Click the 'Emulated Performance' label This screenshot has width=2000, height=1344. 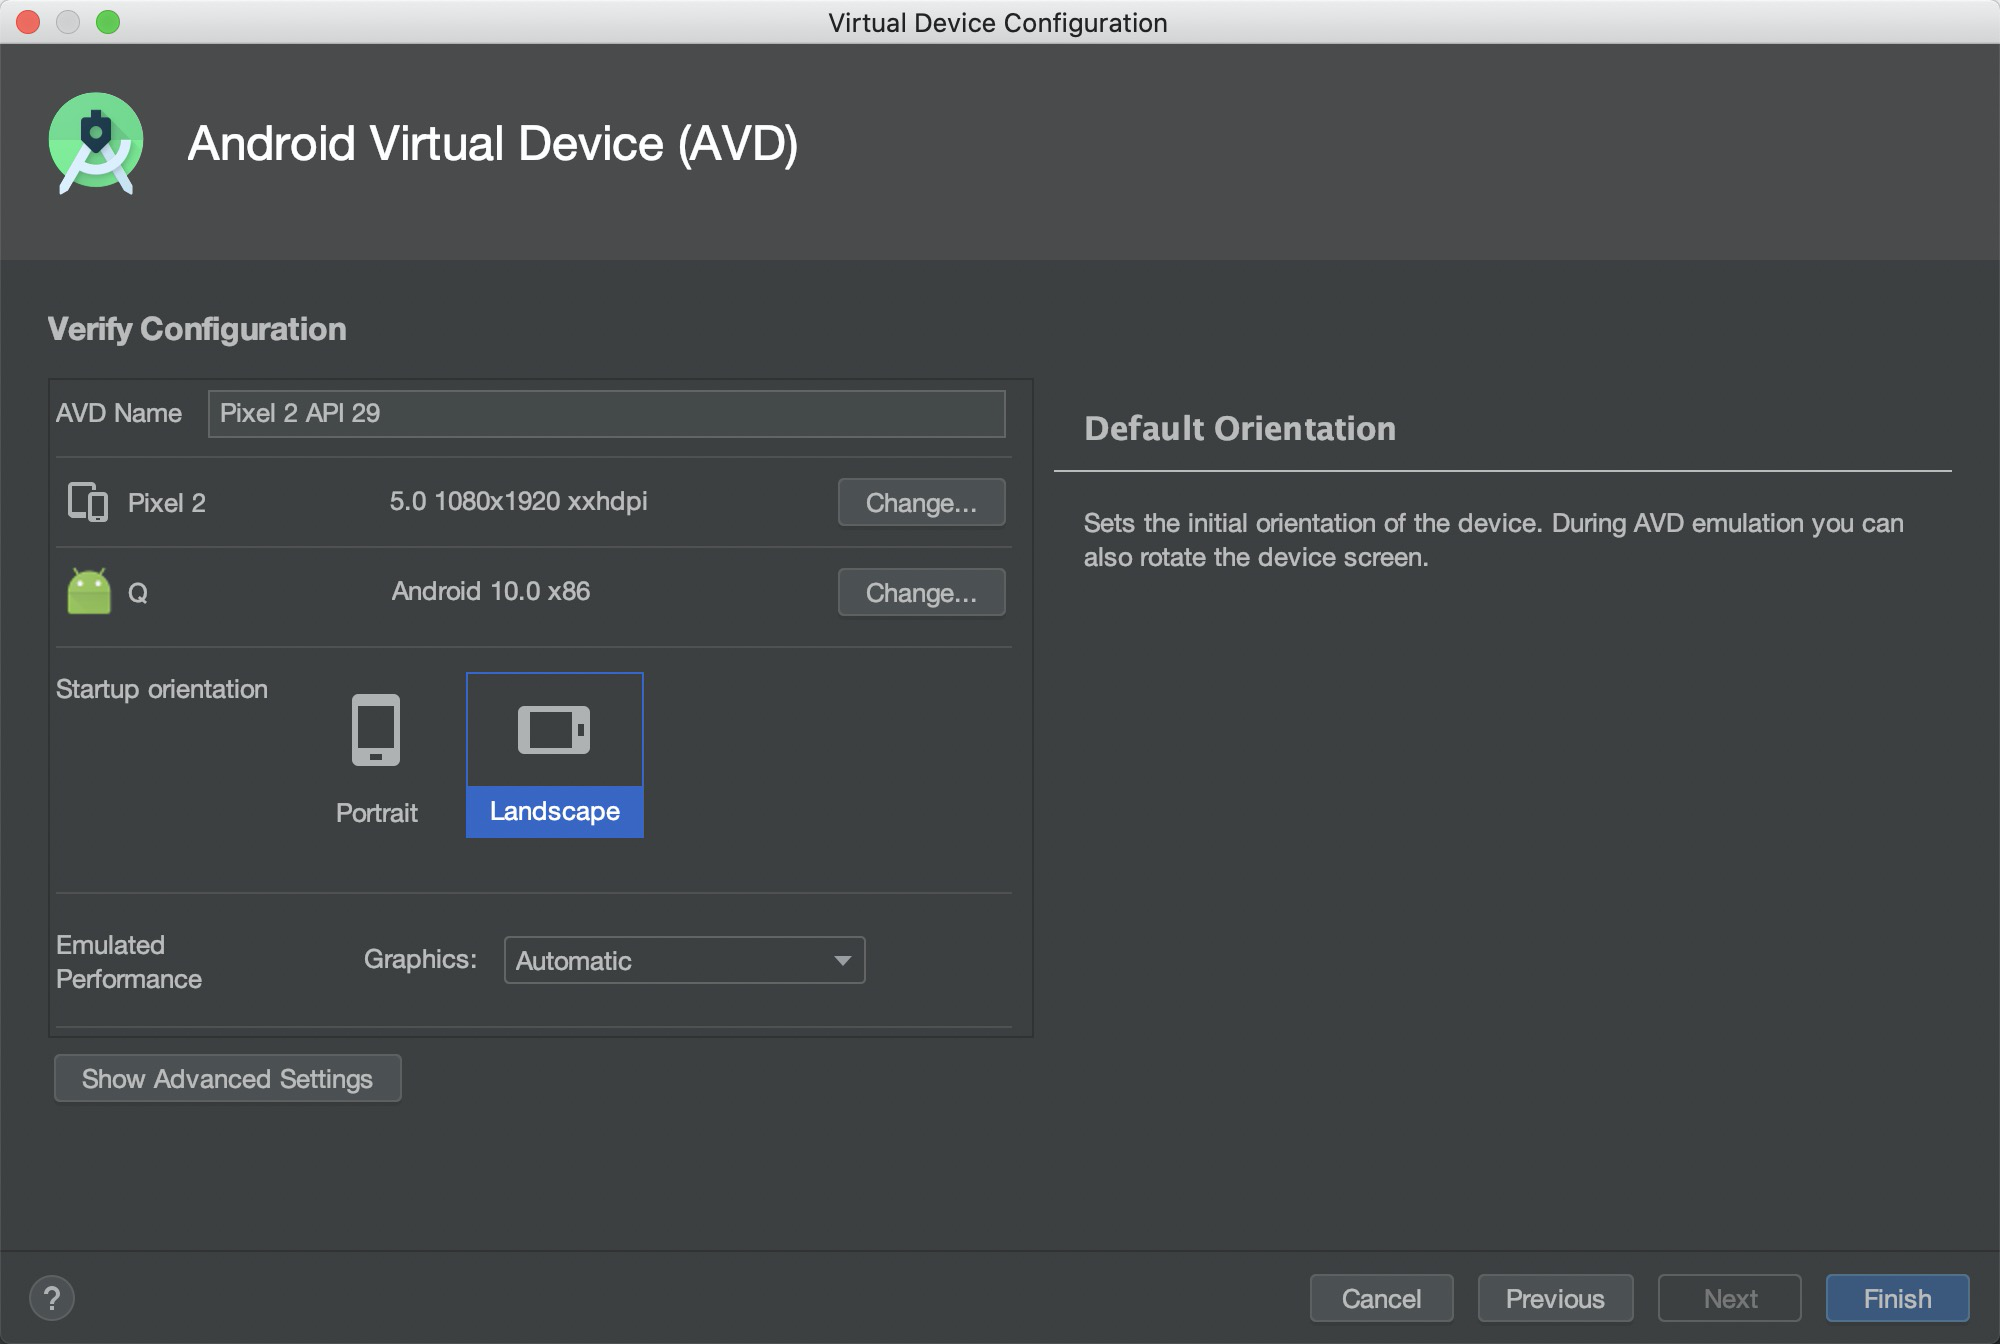[x=129, y=961]
